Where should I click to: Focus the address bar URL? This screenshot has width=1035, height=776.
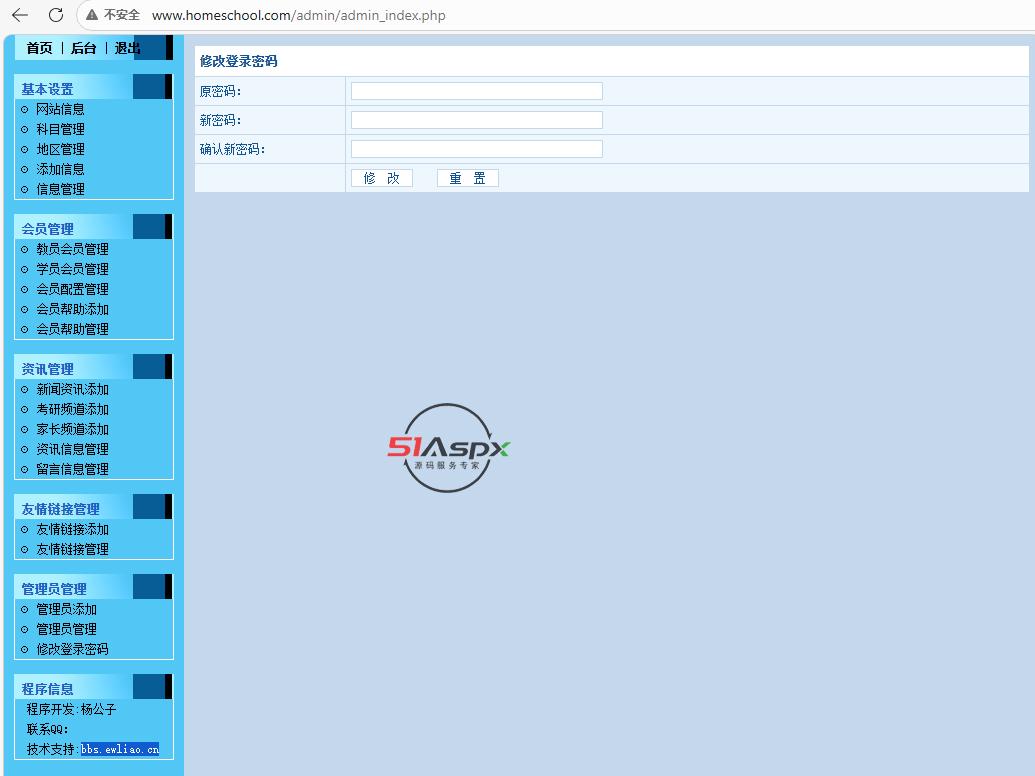298,15
